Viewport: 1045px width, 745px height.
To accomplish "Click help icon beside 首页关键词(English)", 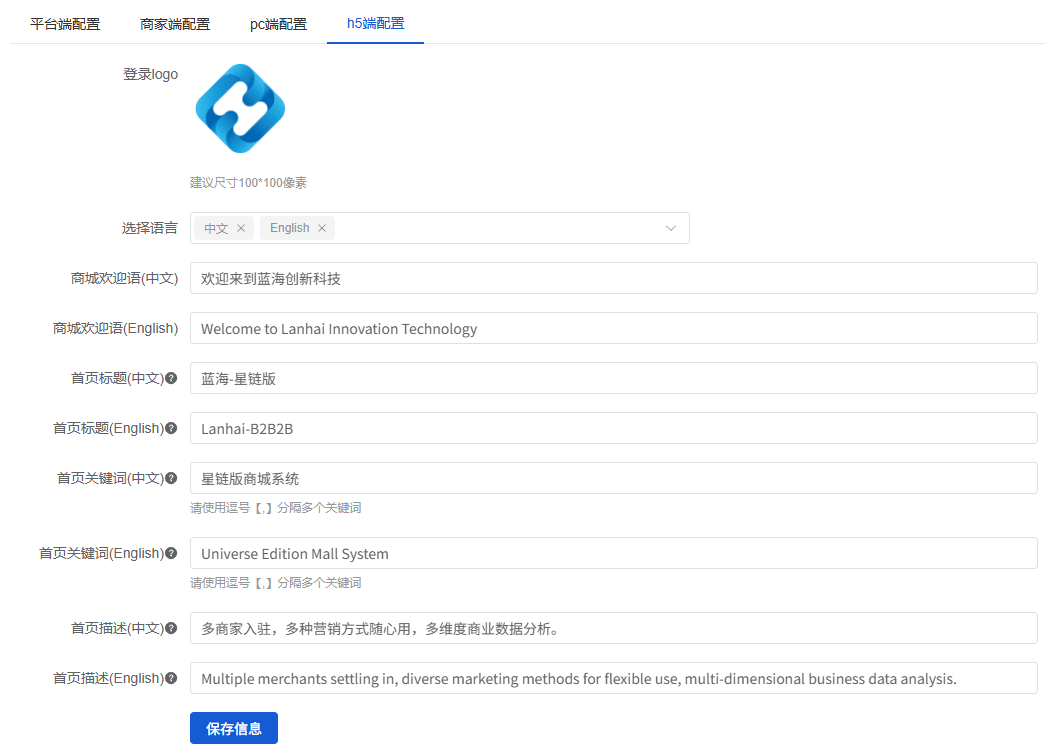I will point(171,553).
